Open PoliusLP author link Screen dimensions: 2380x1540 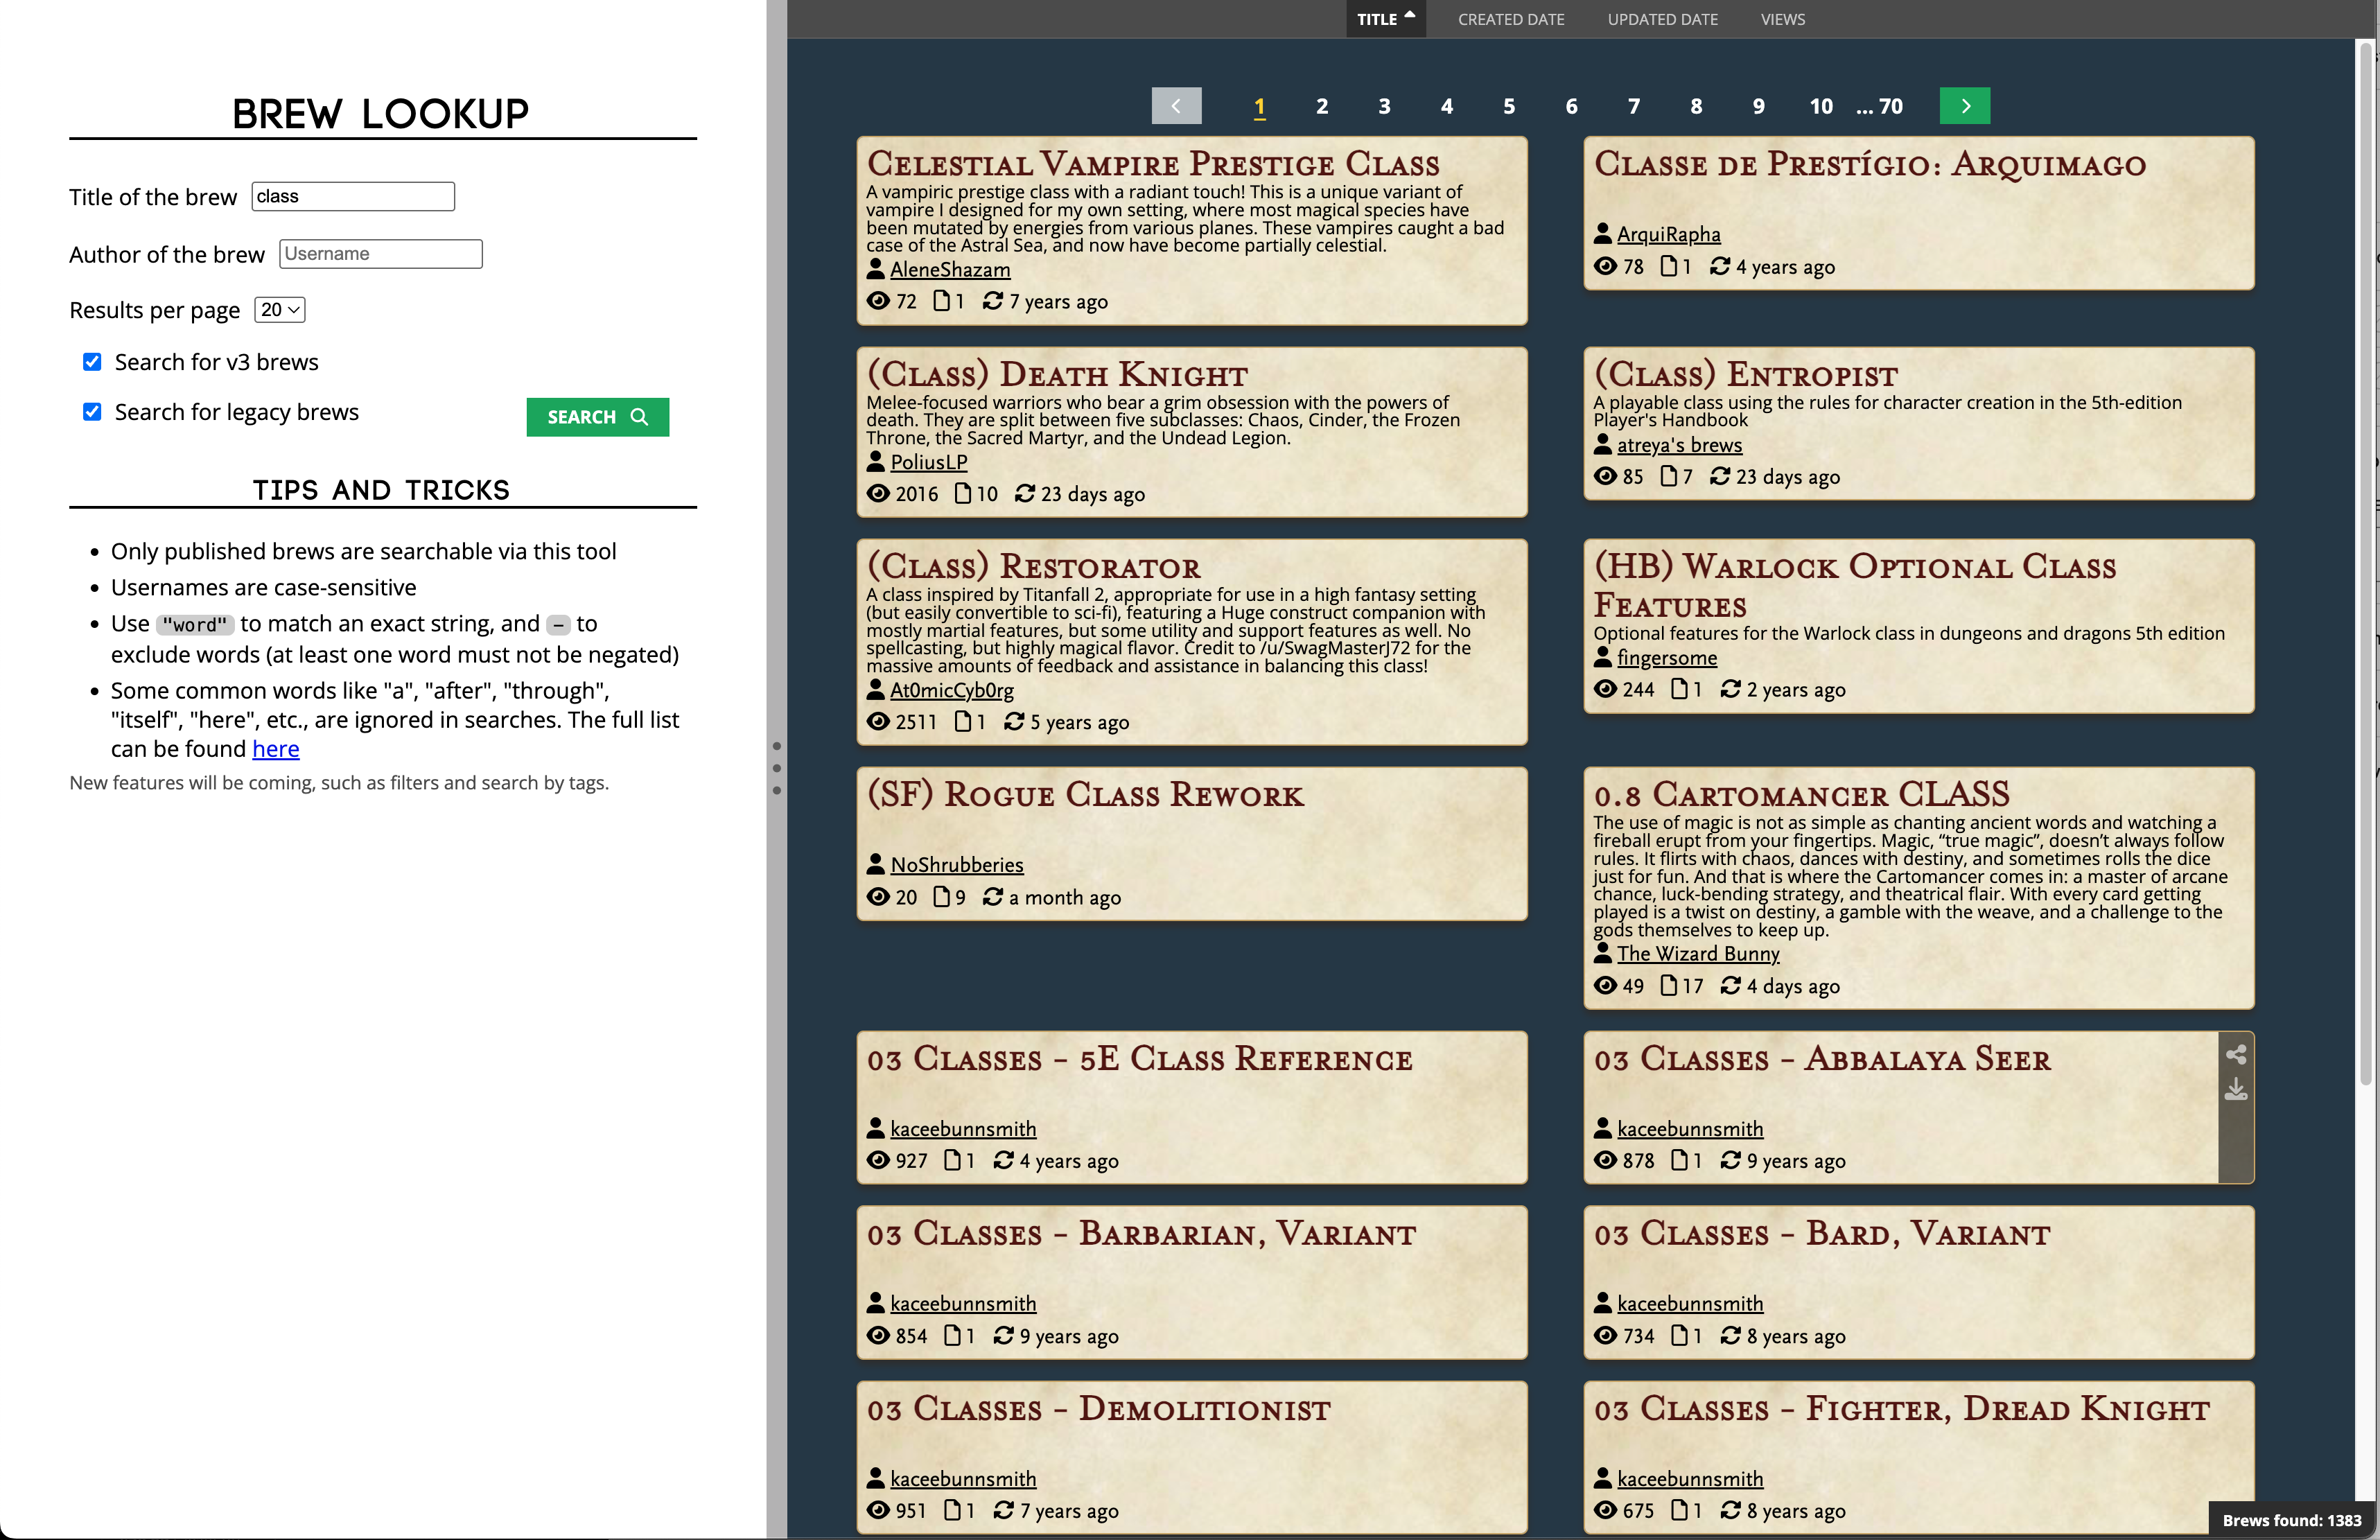[x=928, y=462]
